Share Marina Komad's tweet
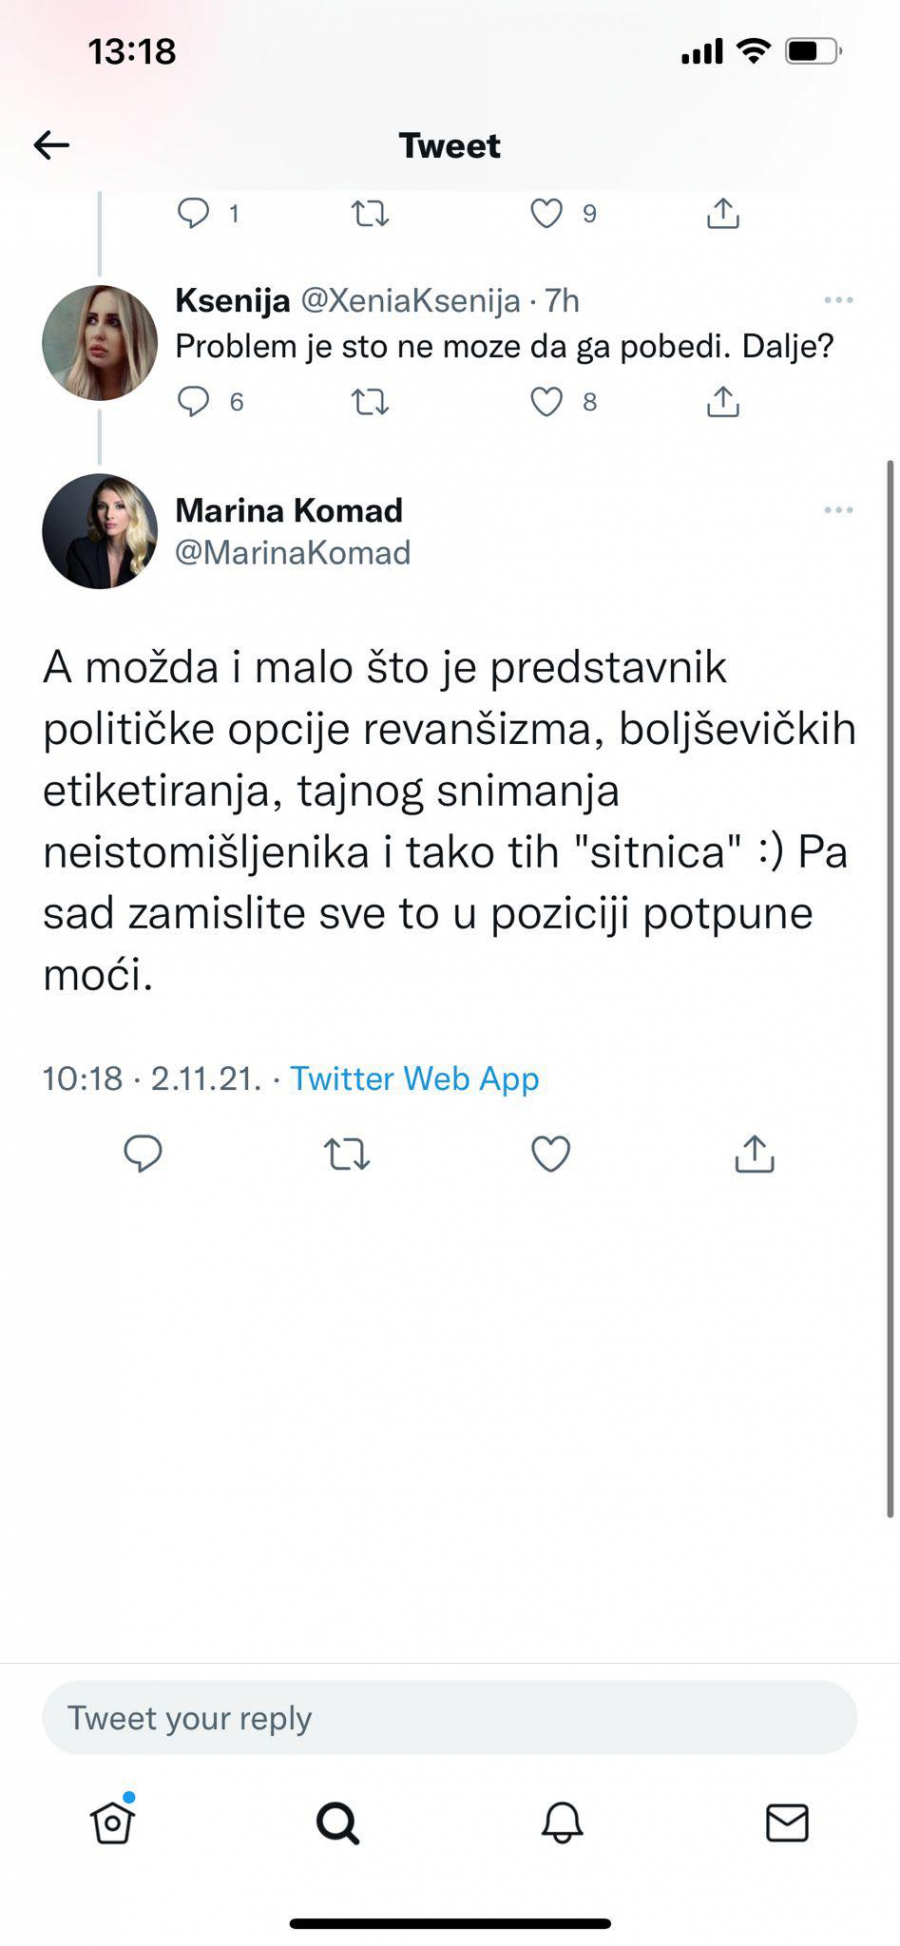This screenshot has height=1946, width=900. point(753,1155)
